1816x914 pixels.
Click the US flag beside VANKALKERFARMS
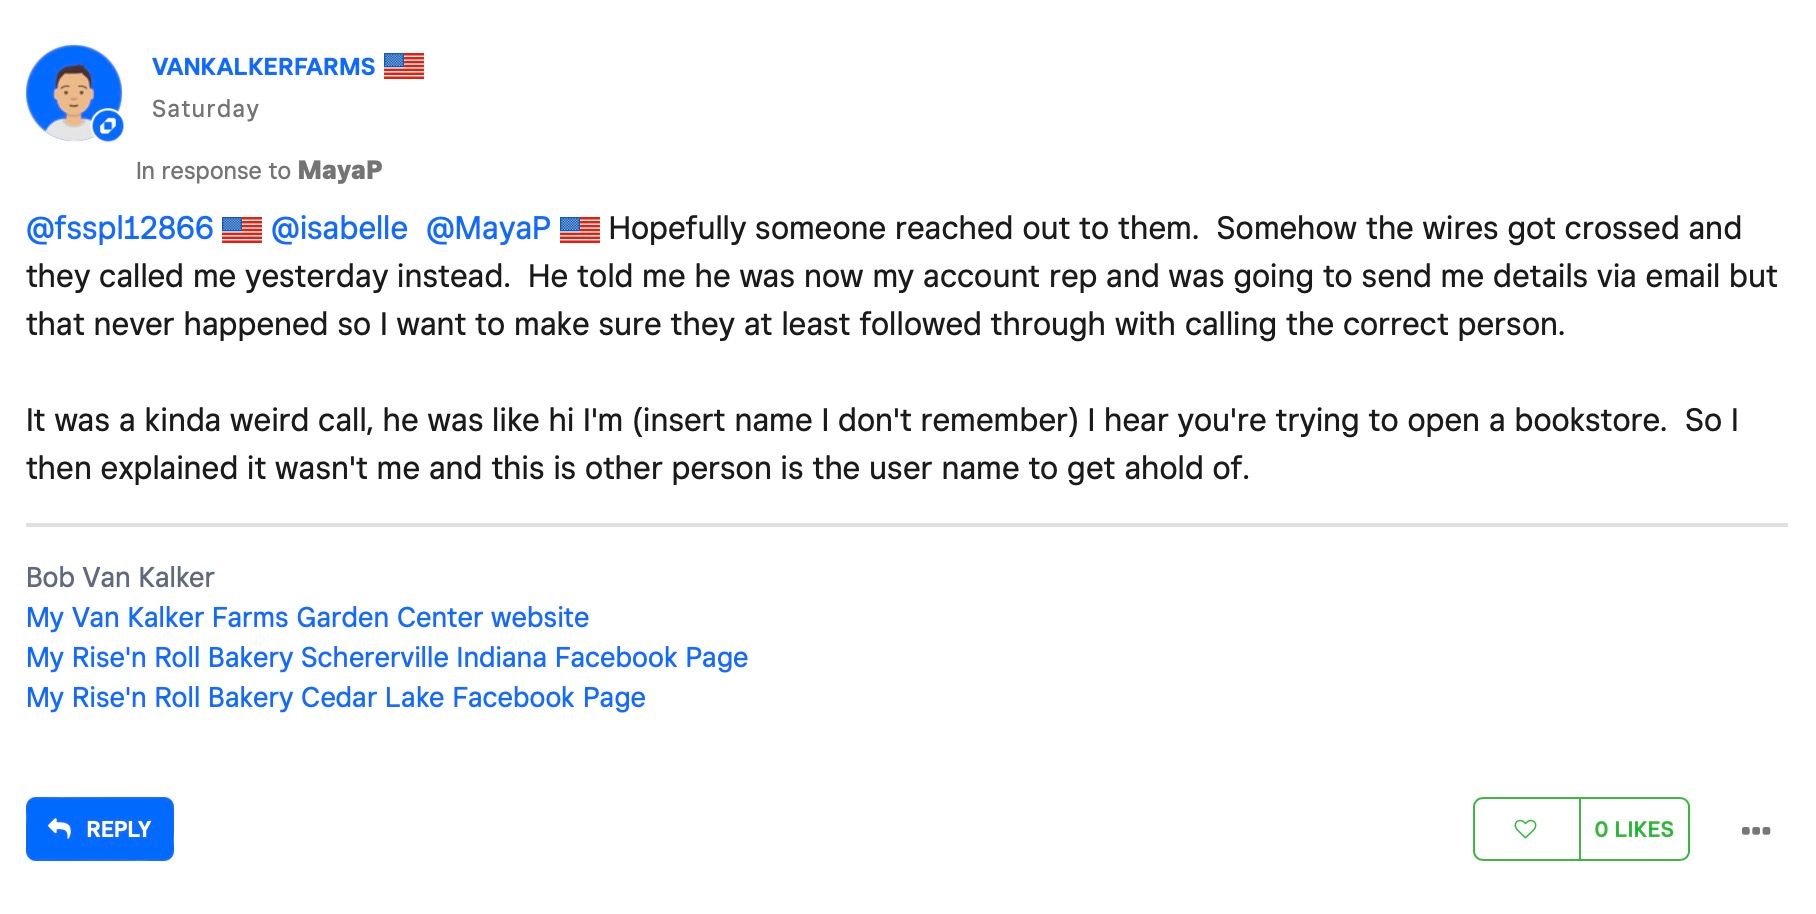pos(404,66)
